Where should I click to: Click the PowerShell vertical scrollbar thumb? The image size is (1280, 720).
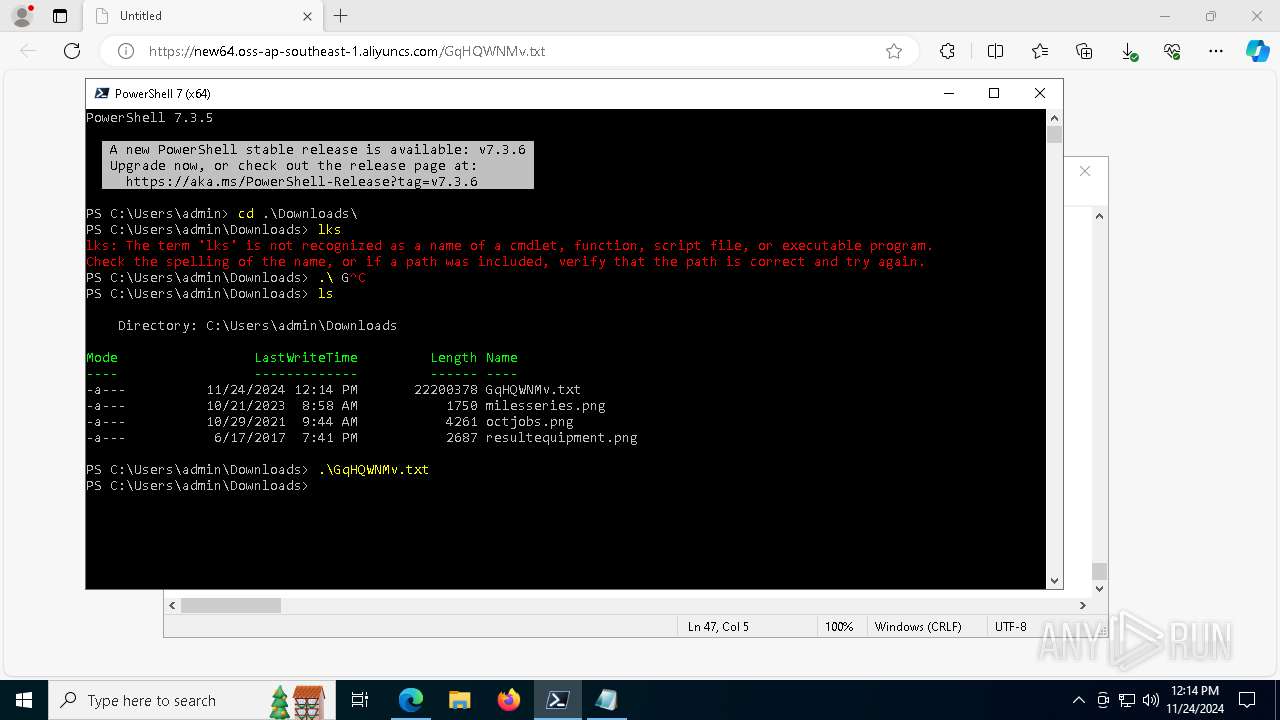coord(1054,135)
